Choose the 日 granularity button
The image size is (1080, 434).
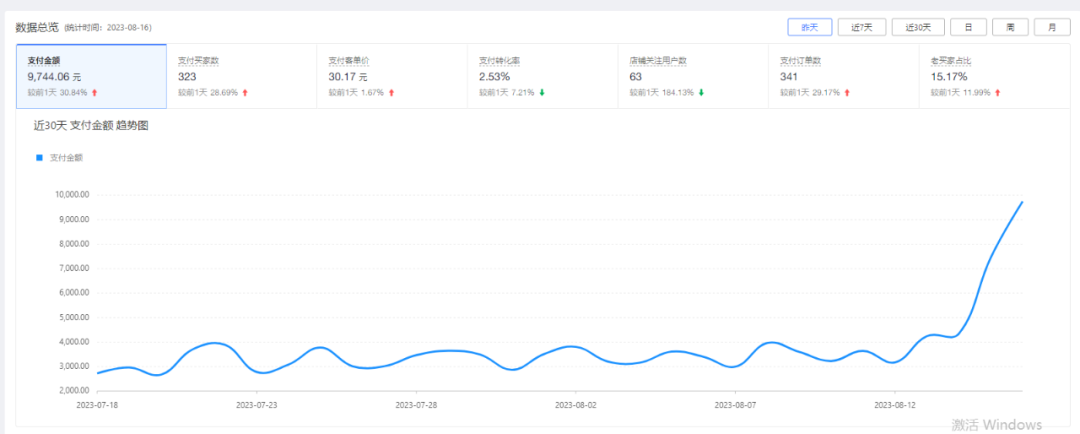click(x=968, y=27)
